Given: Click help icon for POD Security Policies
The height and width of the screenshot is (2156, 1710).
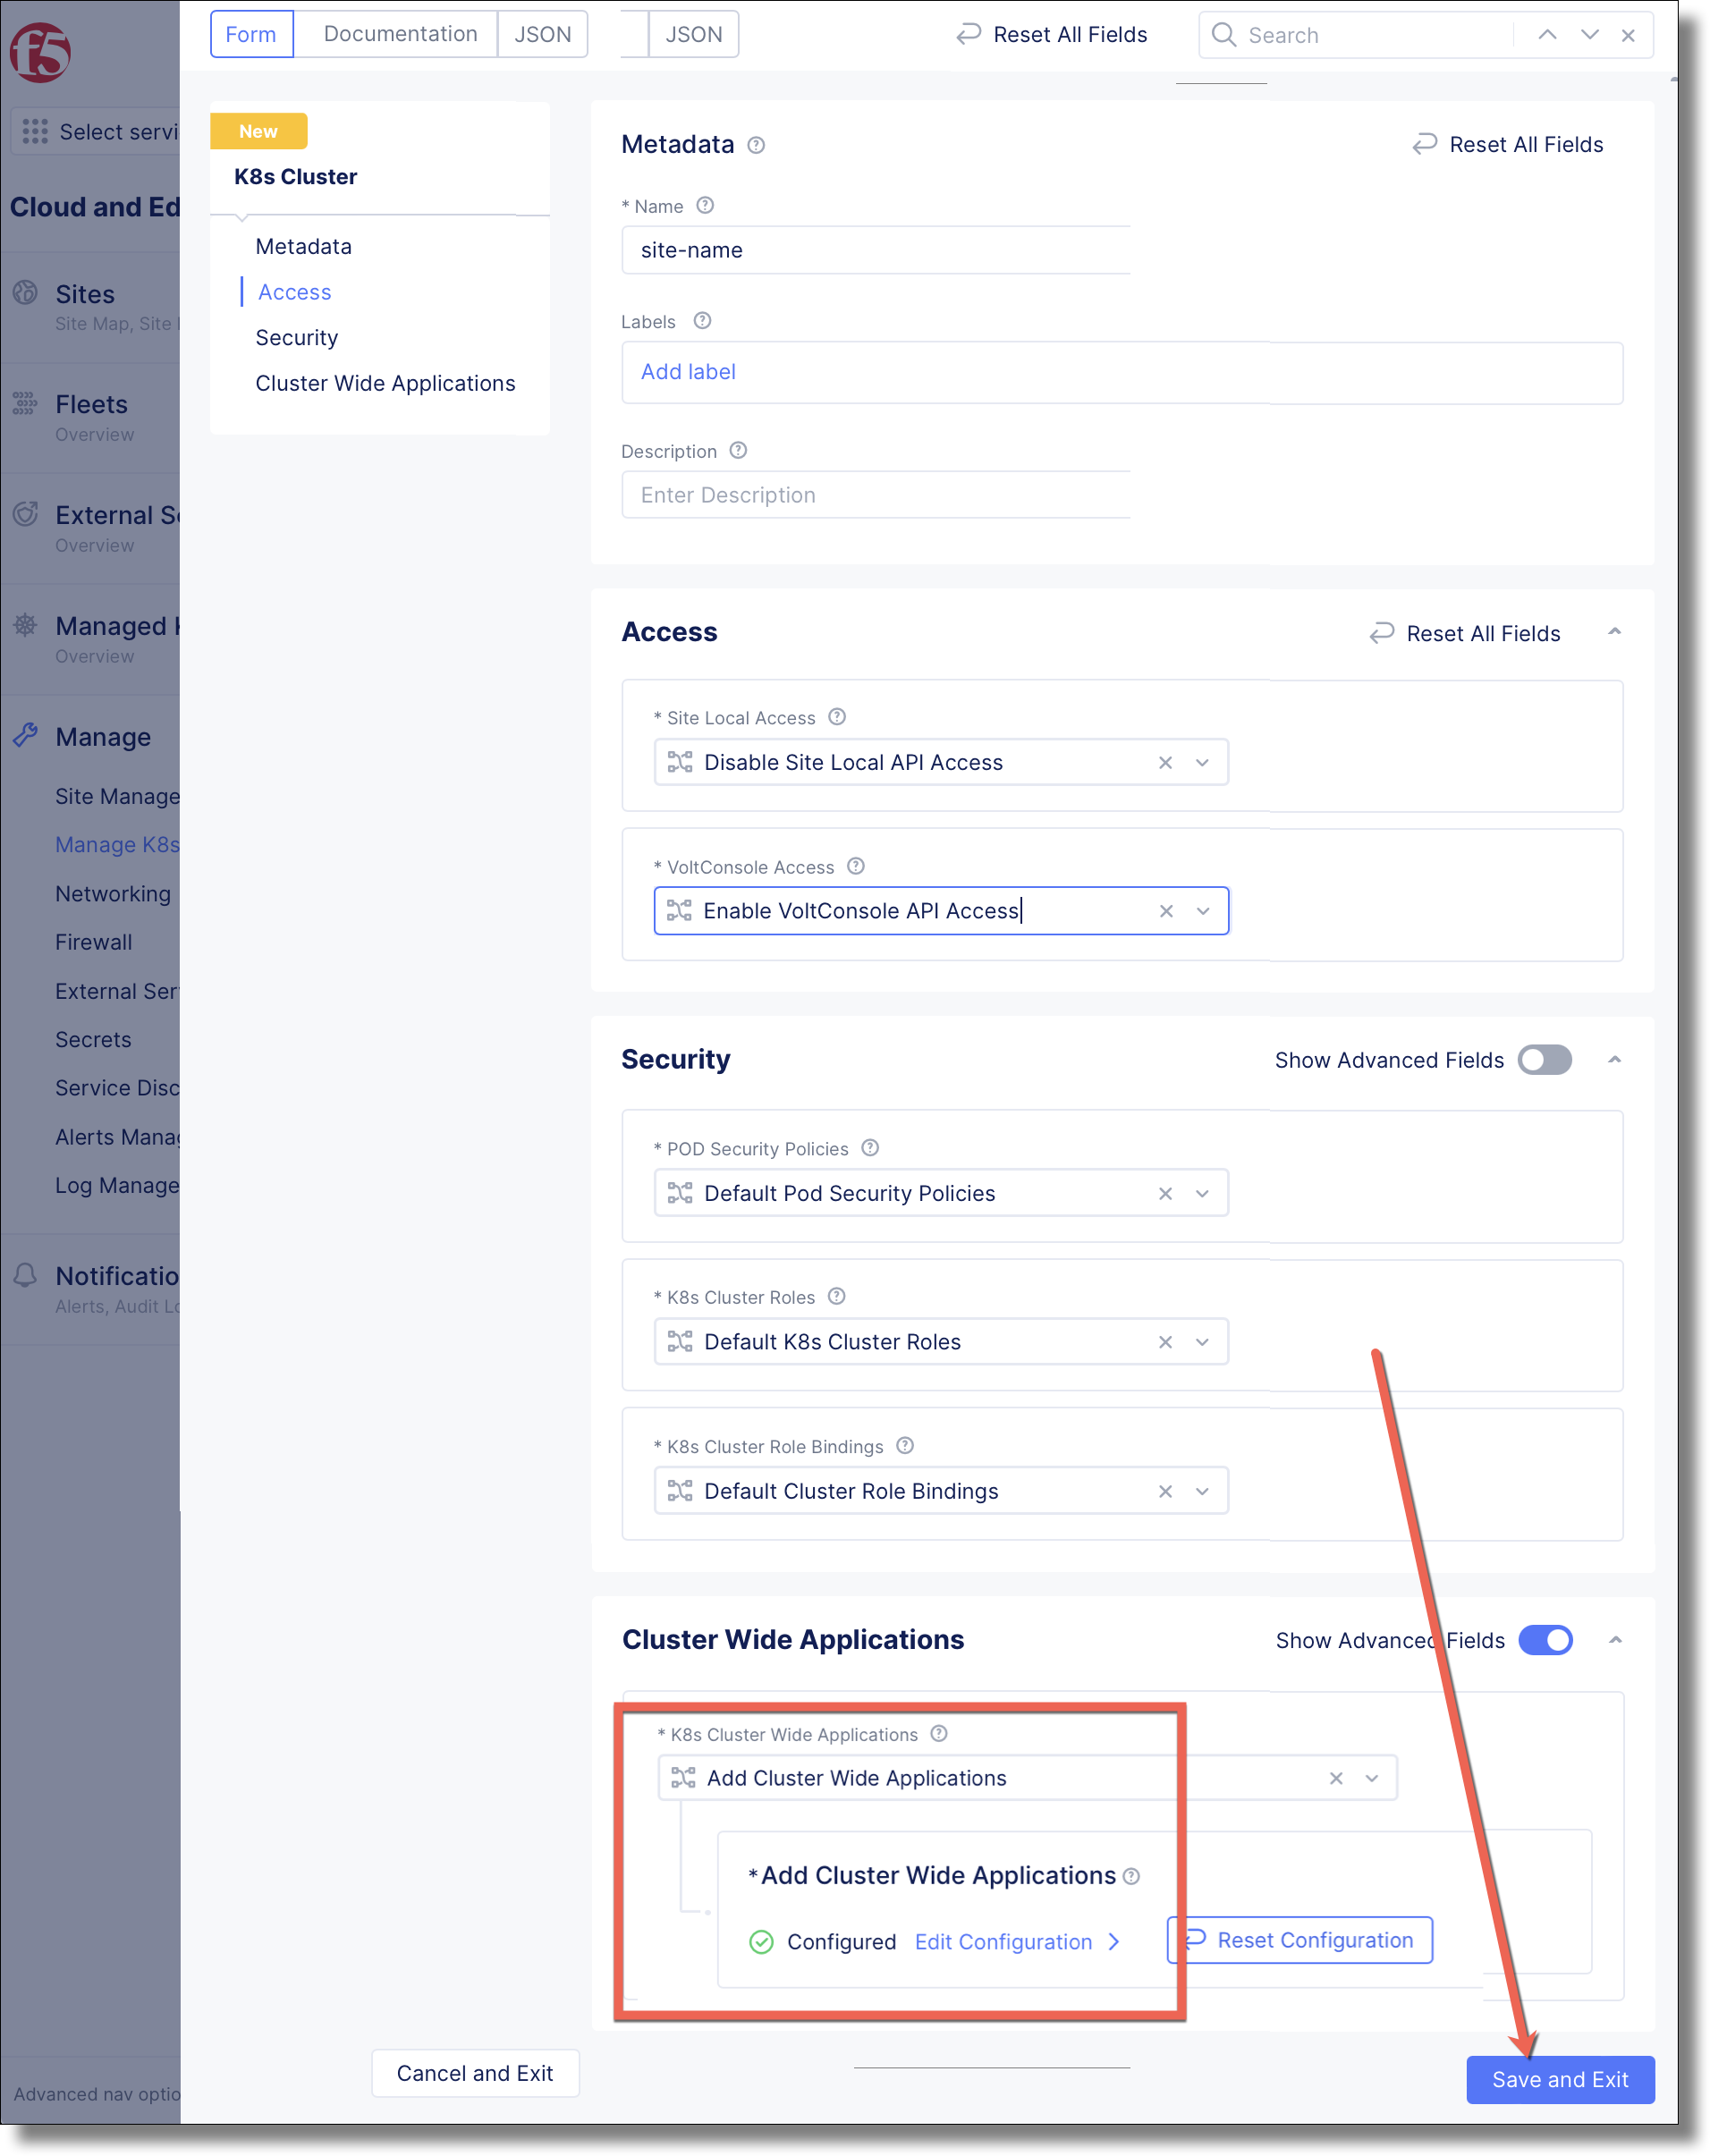Looking at the screenshot, I should tap(870, 1148).
